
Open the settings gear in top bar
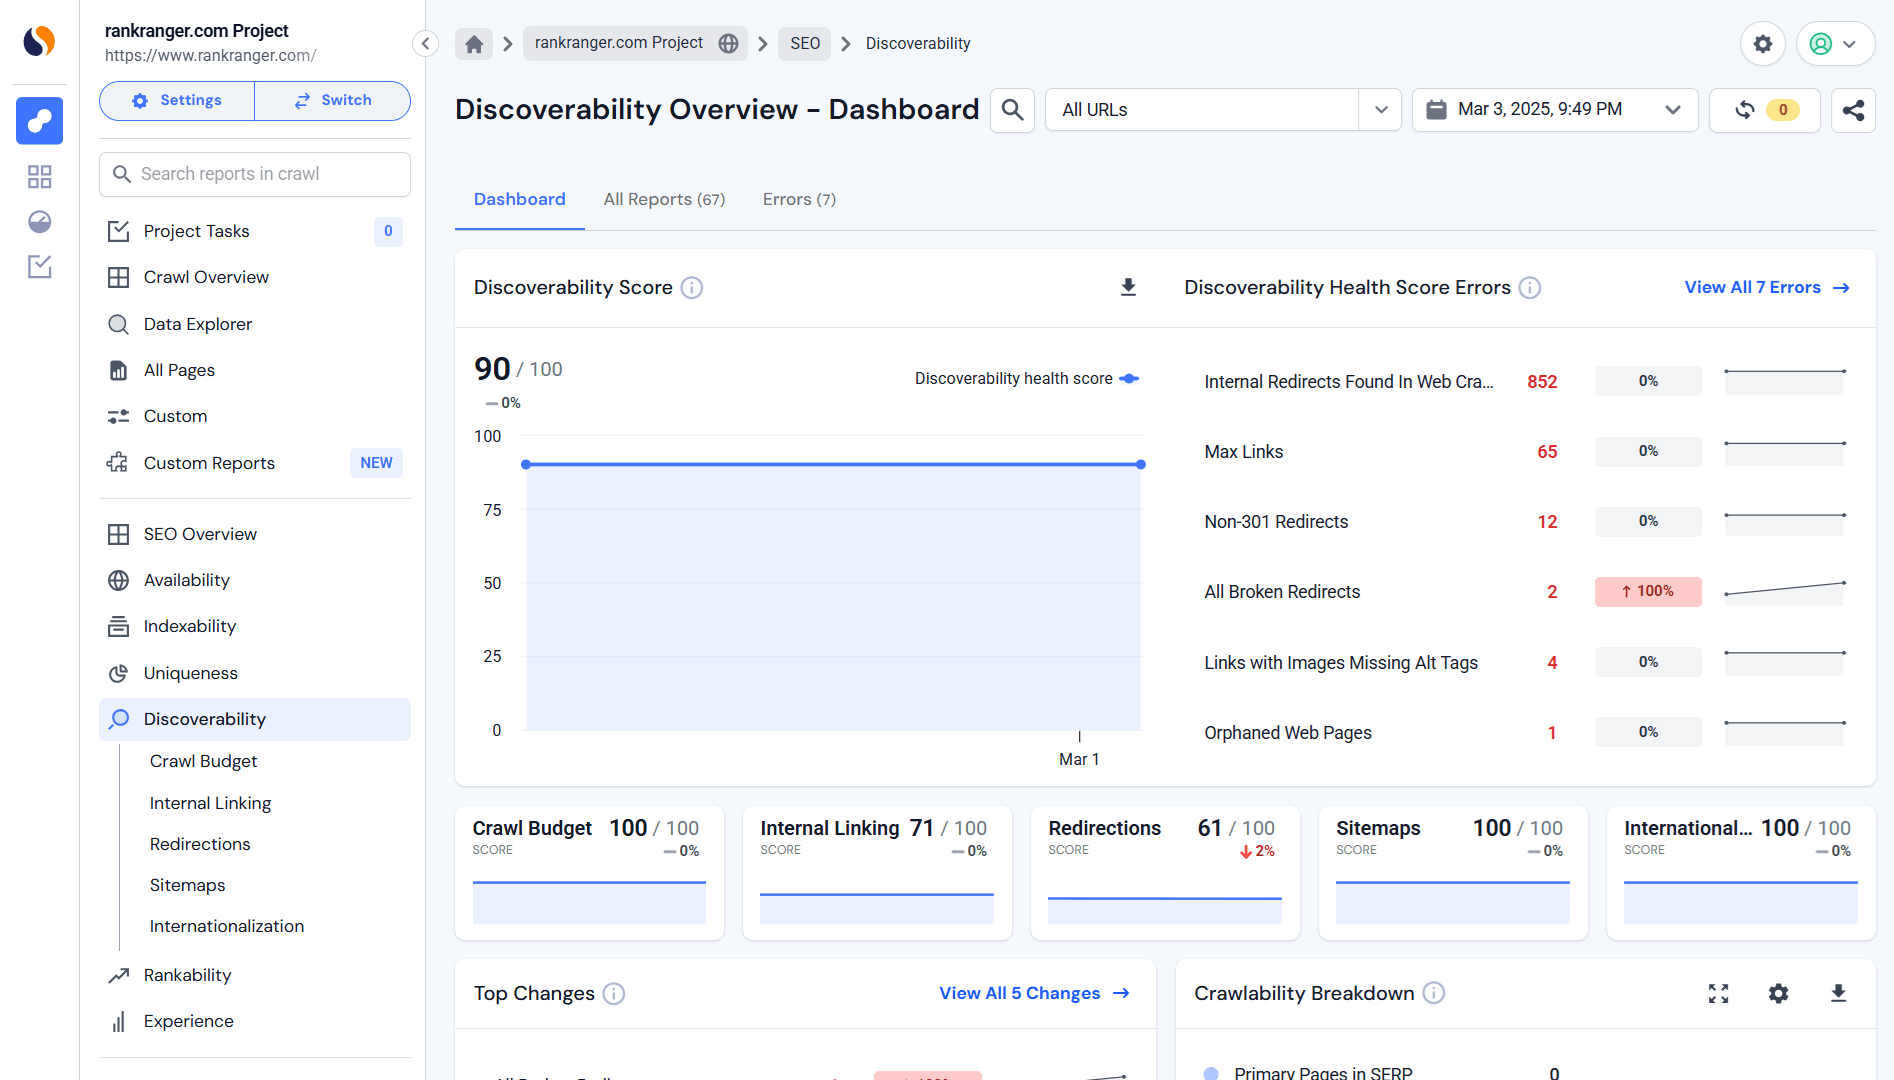click(1763, 44)
